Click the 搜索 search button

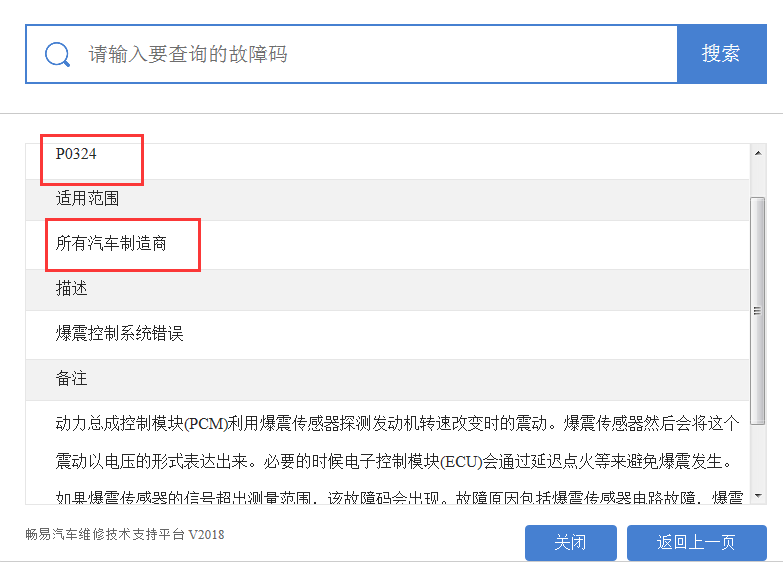coord(722,54)
